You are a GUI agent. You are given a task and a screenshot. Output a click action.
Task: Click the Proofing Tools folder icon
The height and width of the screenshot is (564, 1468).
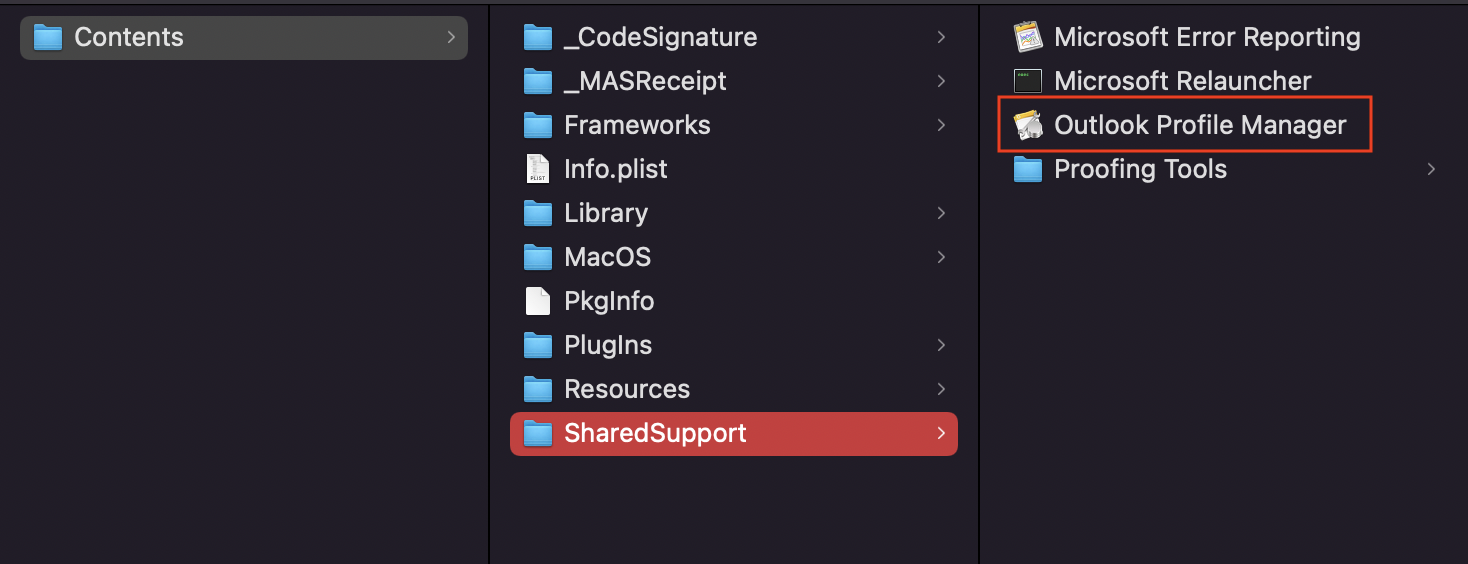click(1028, 169)
